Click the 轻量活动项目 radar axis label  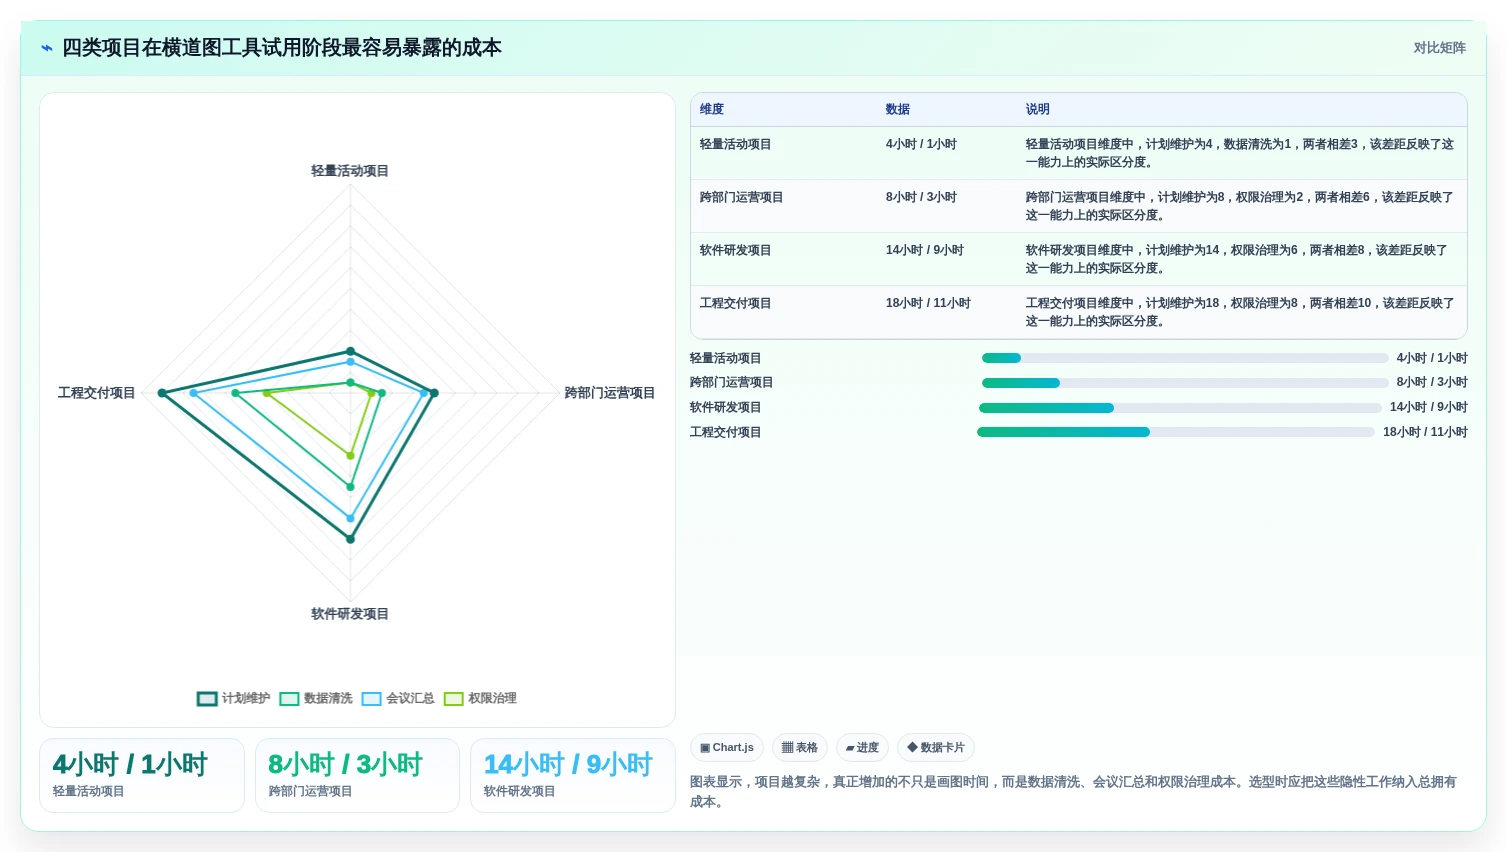click(x=350, y=171)
